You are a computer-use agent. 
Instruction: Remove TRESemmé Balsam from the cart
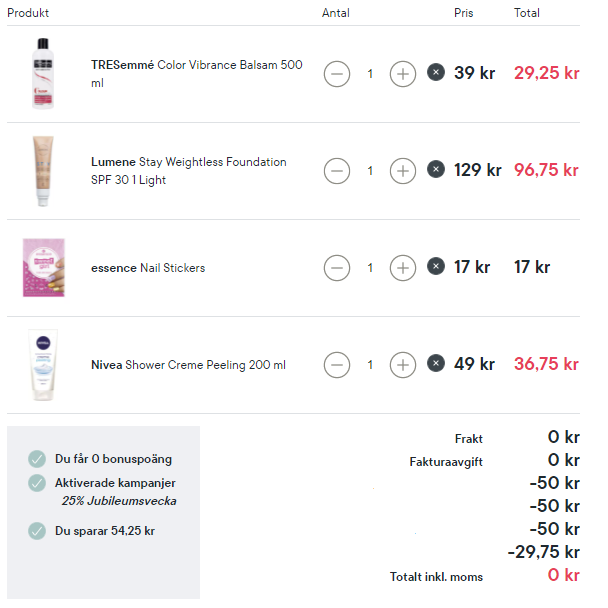click(436, 72)
